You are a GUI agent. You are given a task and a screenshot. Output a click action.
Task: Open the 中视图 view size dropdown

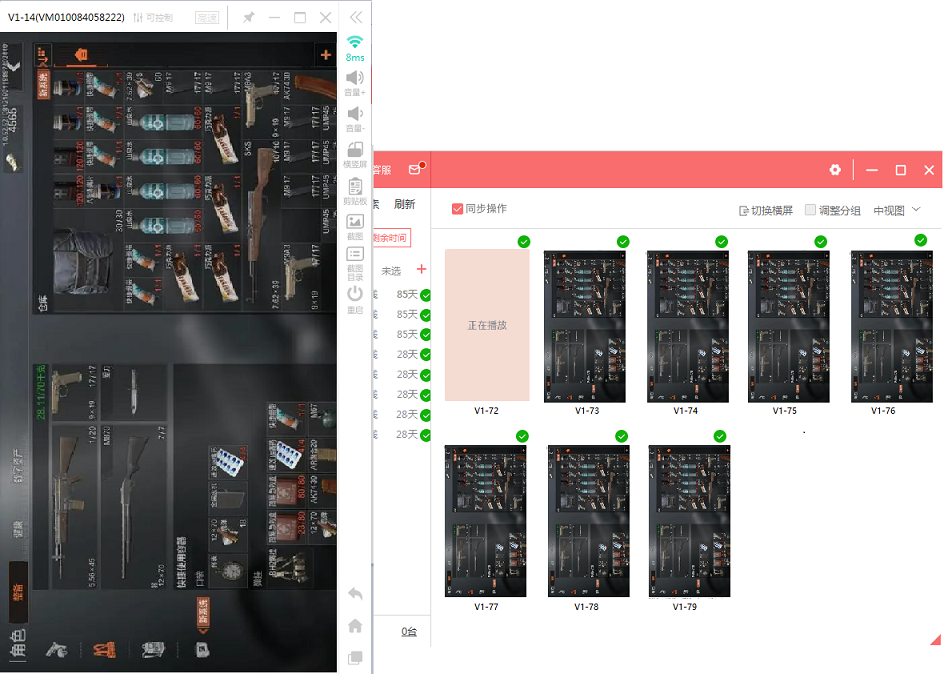click(896, 210)
